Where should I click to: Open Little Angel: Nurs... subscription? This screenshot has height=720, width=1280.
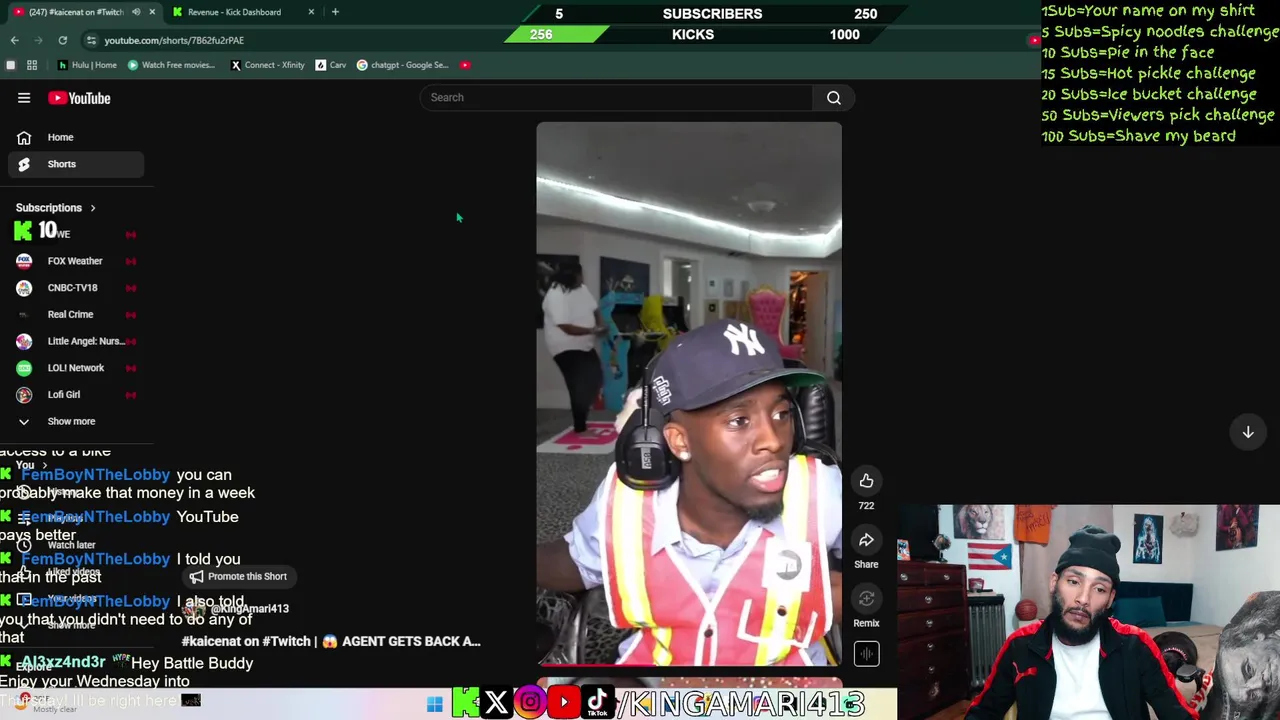pyautogui.click(x=75, y=341)
